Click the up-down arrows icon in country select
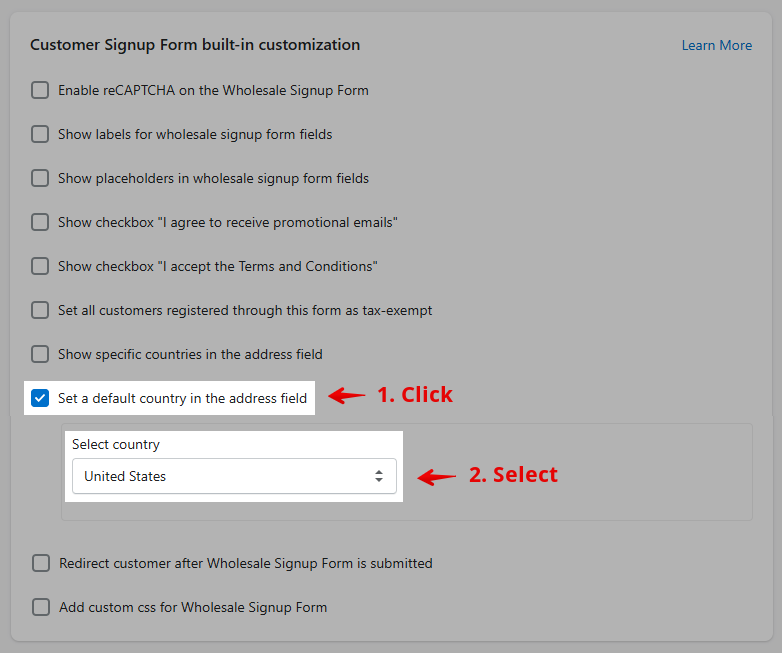 pos(379,476)
